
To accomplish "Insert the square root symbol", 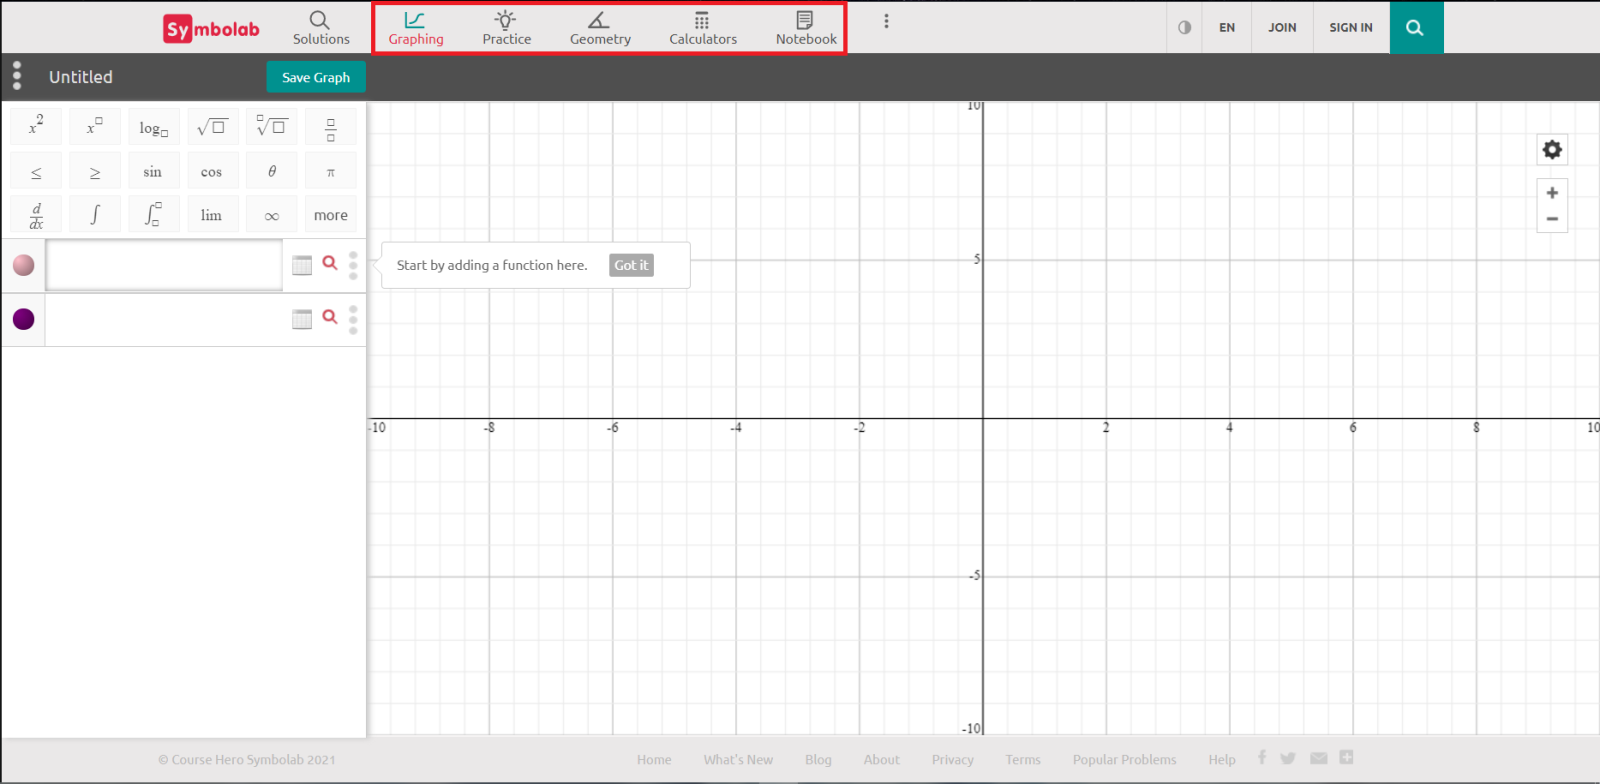I will point(213,127).
